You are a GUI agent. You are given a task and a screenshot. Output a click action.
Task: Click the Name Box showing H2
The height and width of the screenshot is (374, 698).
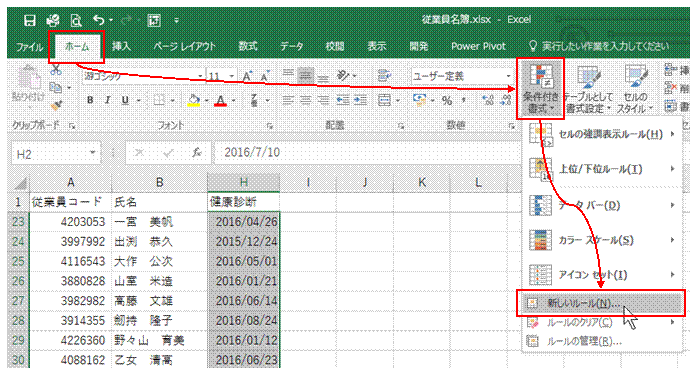pyautogui.click(x=56, y=154)
